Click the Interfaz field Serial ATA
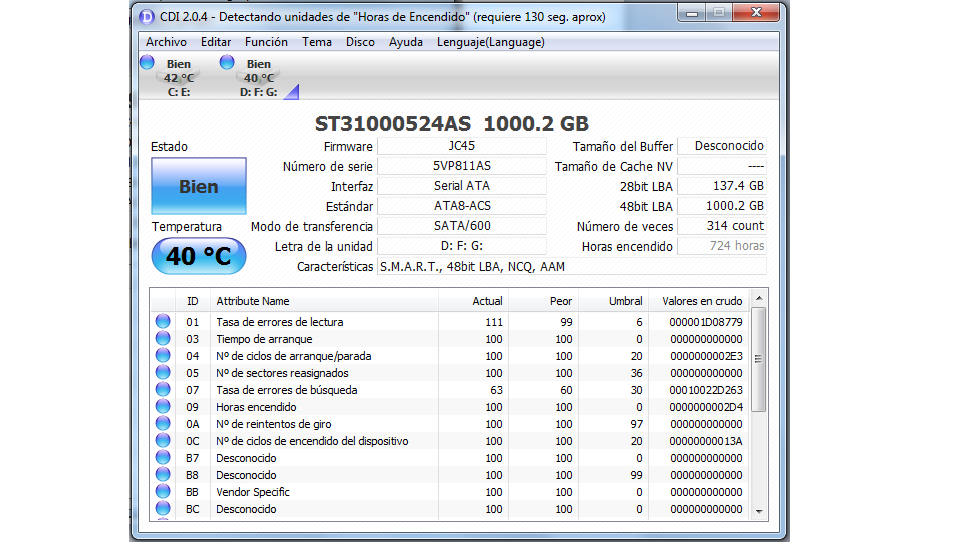Image resolution: width=960 pixels, height=544 pixels. click(462, 186)
